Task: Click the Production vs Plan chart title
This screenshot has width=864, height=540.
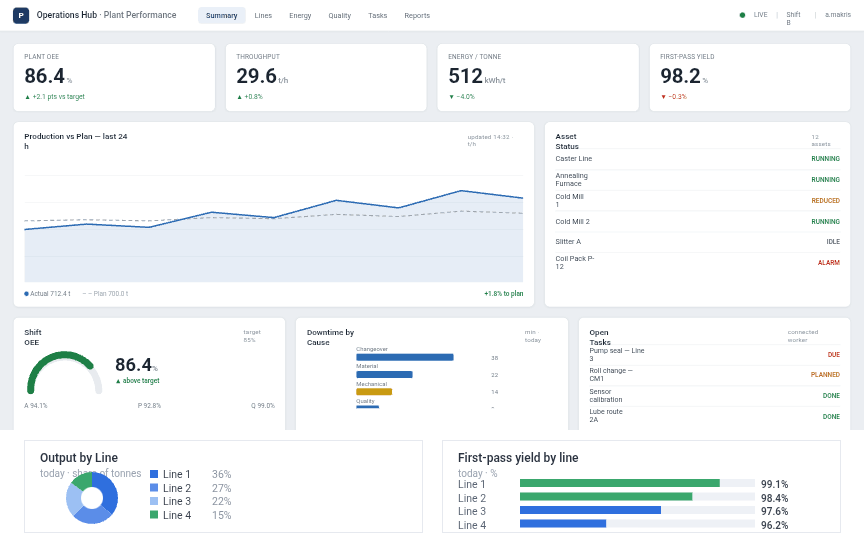Action: [x=75, y=141]
